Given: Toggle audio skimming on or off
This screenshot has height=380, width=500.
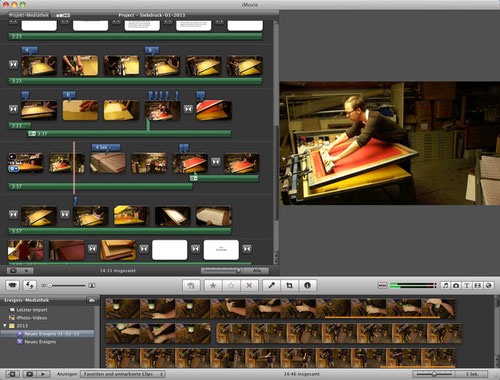Looking at the screenshot, I should pyautogui.click(x=382, y=286).
